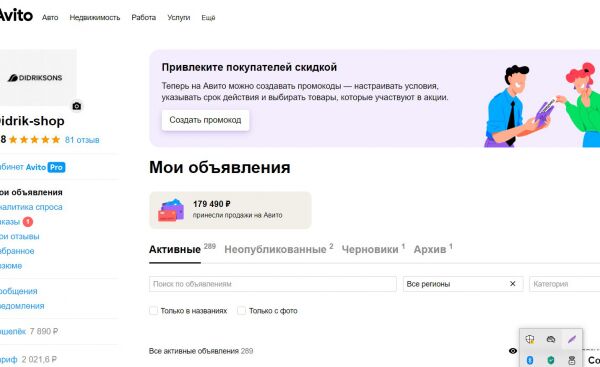Open the 'Категория' dropdown field
600x367 pixels.
[564, 284]
